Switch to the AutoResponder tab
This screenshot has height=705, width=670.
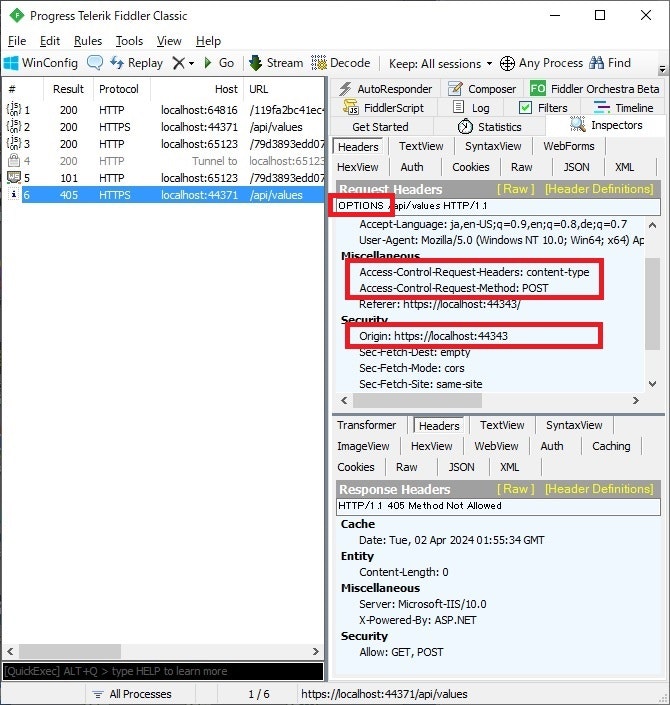tap(386, 89)
